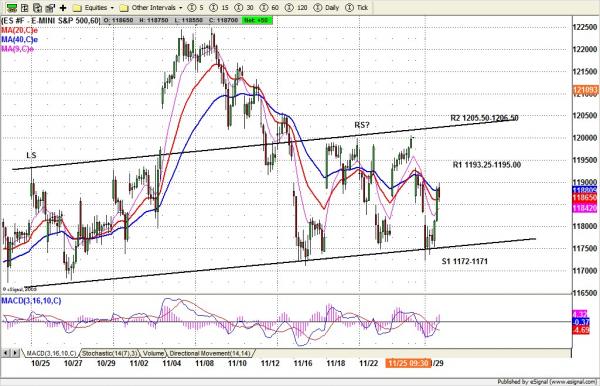Click the R2 1205.50-1206.50 resistance label
This screenshot has height=386, width=600.
(x=484, y=118)
